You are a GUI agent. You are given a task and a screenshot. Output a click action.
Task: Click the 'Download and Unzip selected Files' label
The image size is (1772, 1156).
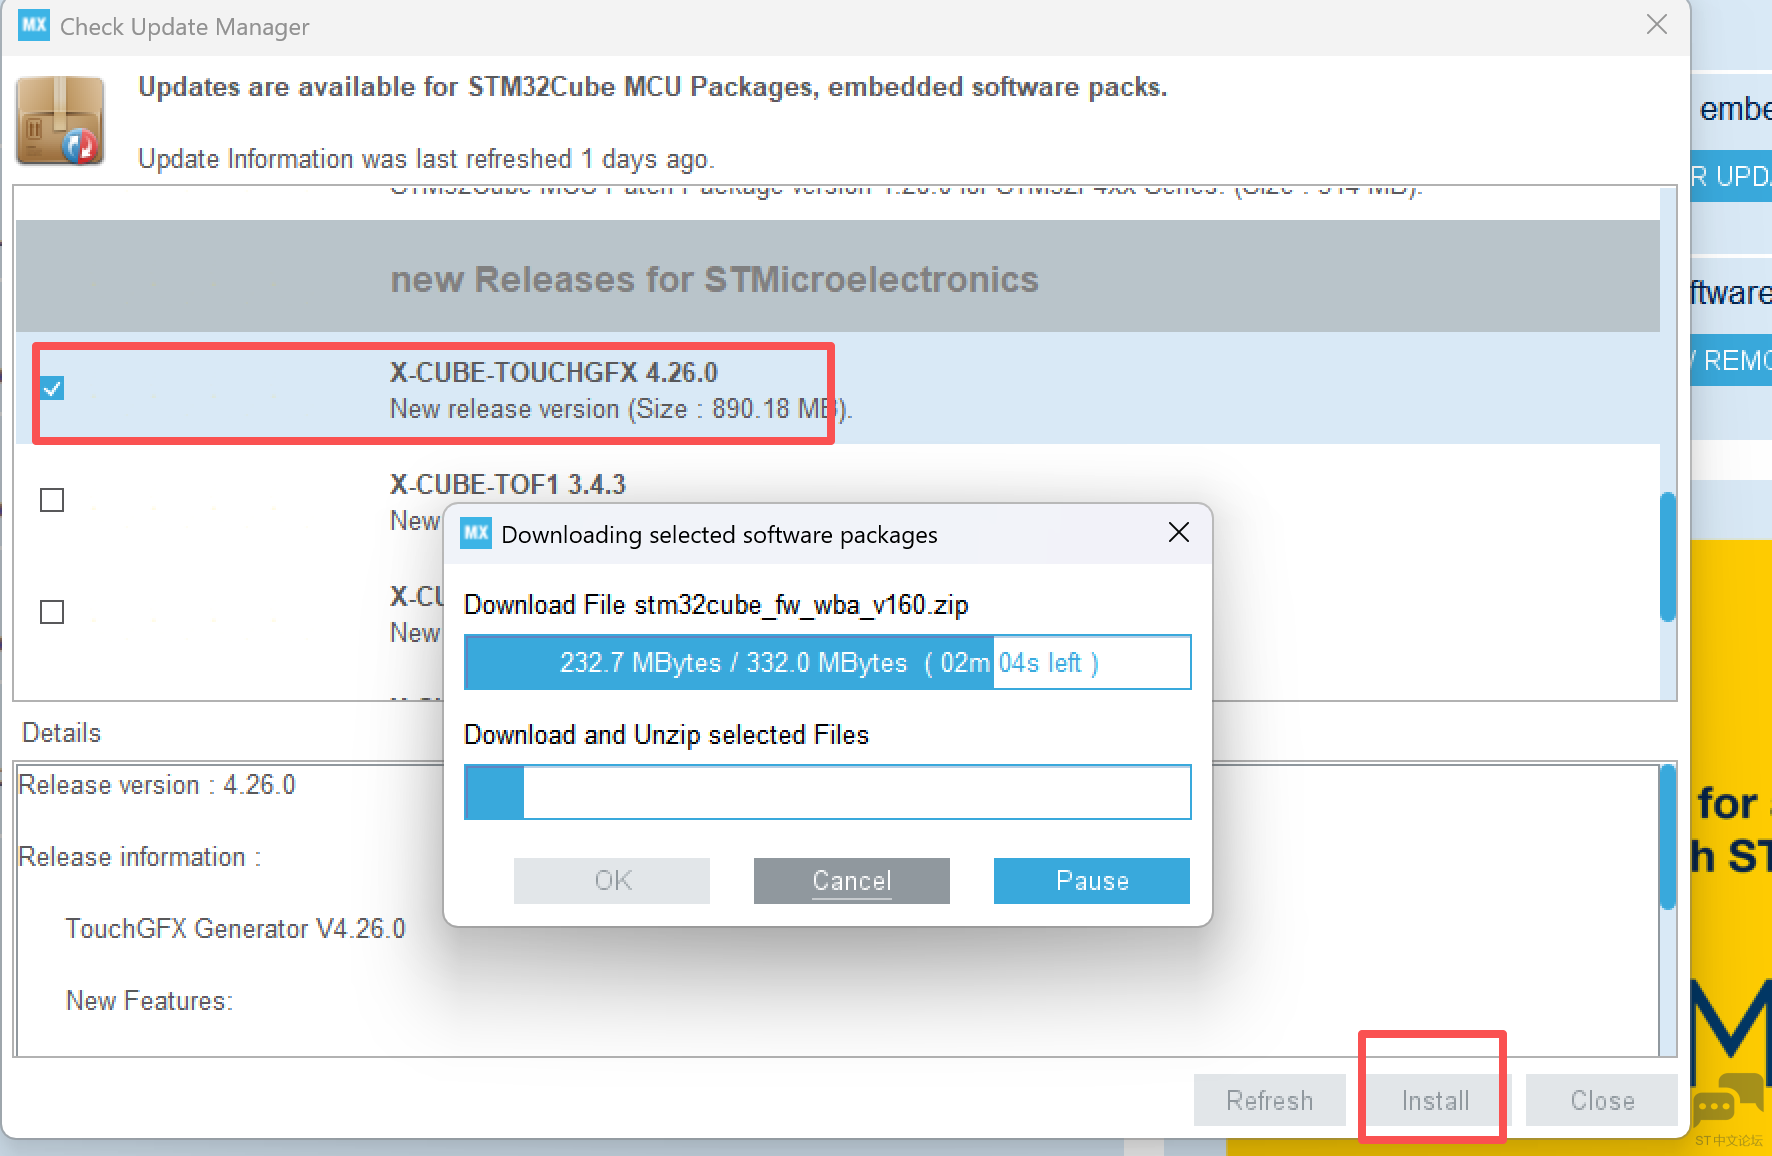tap(666, 735)
